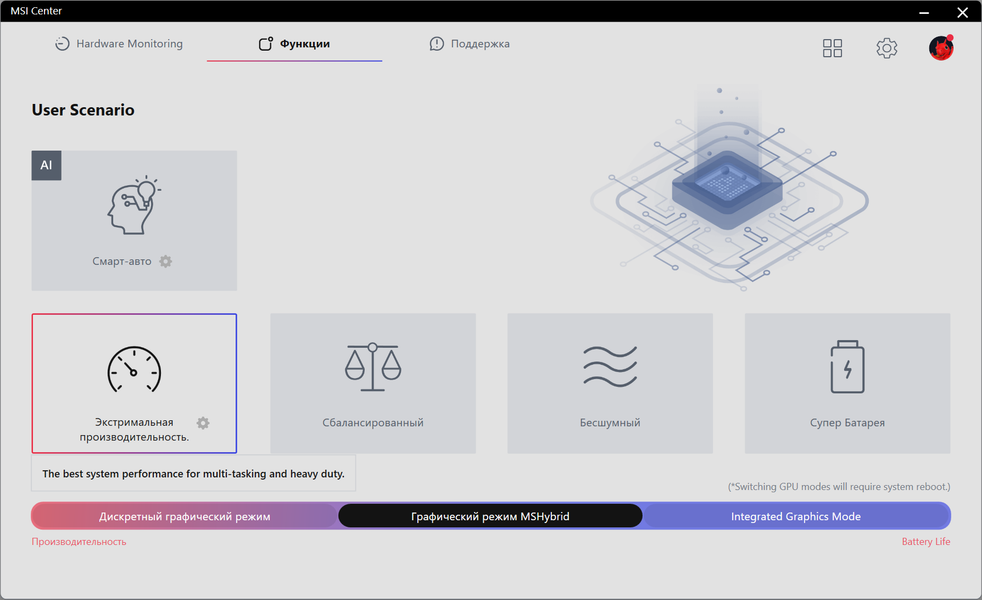Image resolution: width=982 pixels, height=600 pixels.
Task: Minimize the MSI Center window
Action: (924, 12)
